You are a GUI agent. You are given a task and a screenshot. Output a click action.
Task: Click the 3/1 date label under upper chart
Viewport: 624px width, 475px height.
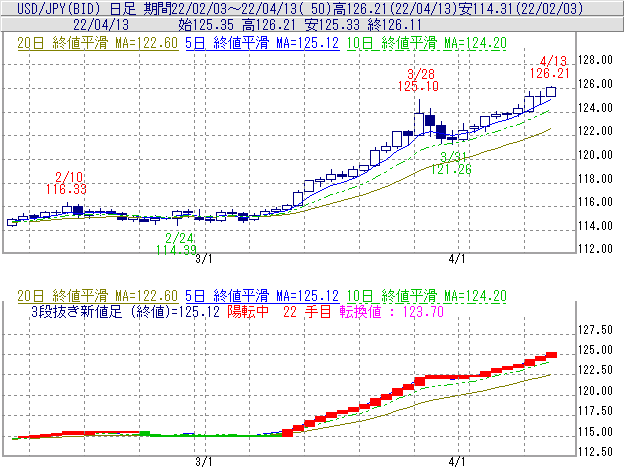[204, 259]
